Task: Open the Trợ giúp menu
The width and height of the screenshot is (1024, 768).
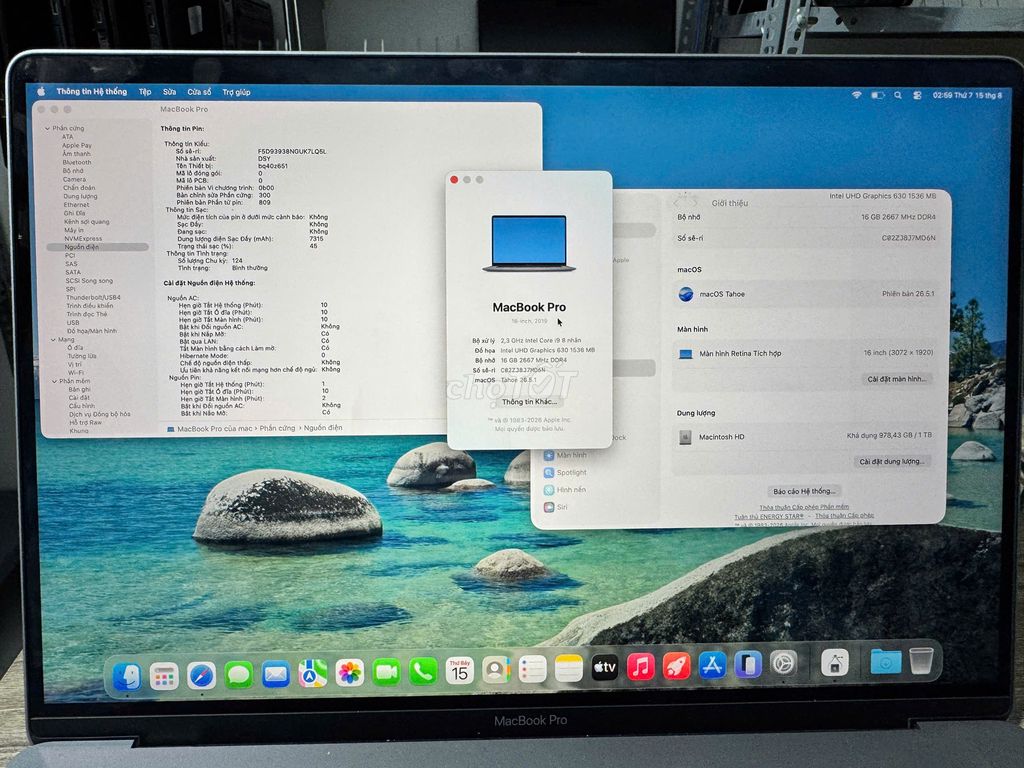Action: tap(236, 92)
